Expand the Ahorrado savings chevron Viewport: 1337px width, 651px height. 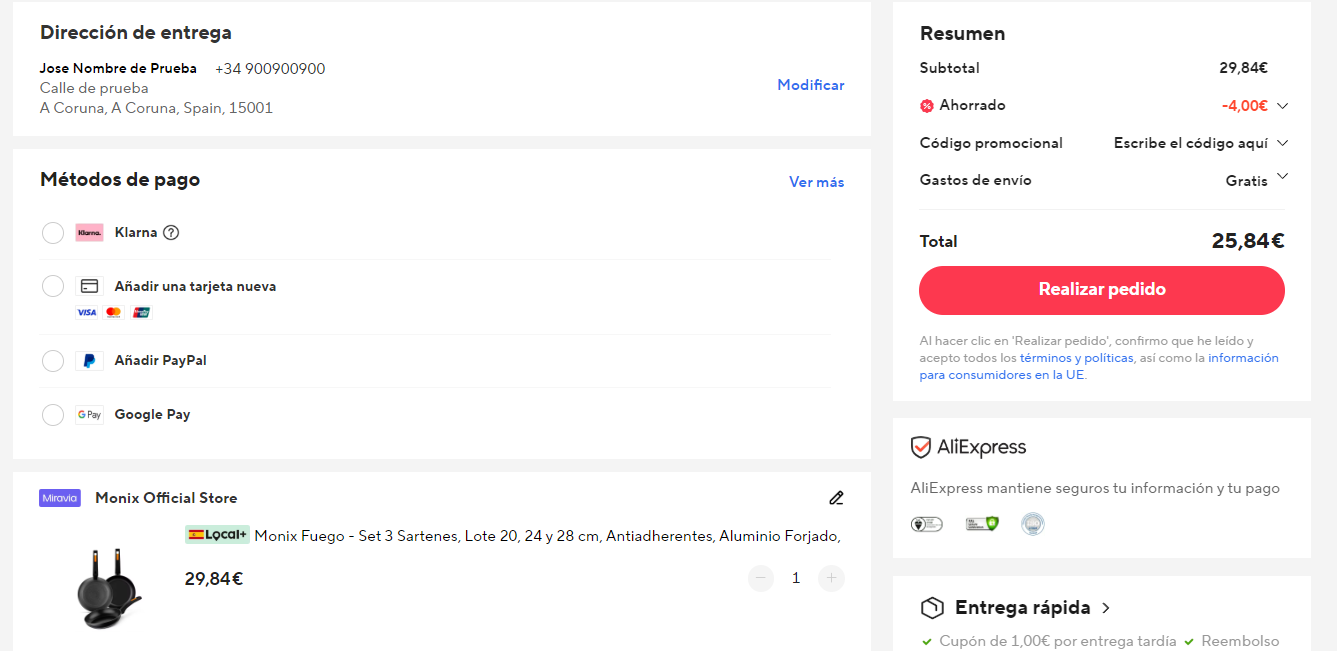click(1283, 106)
